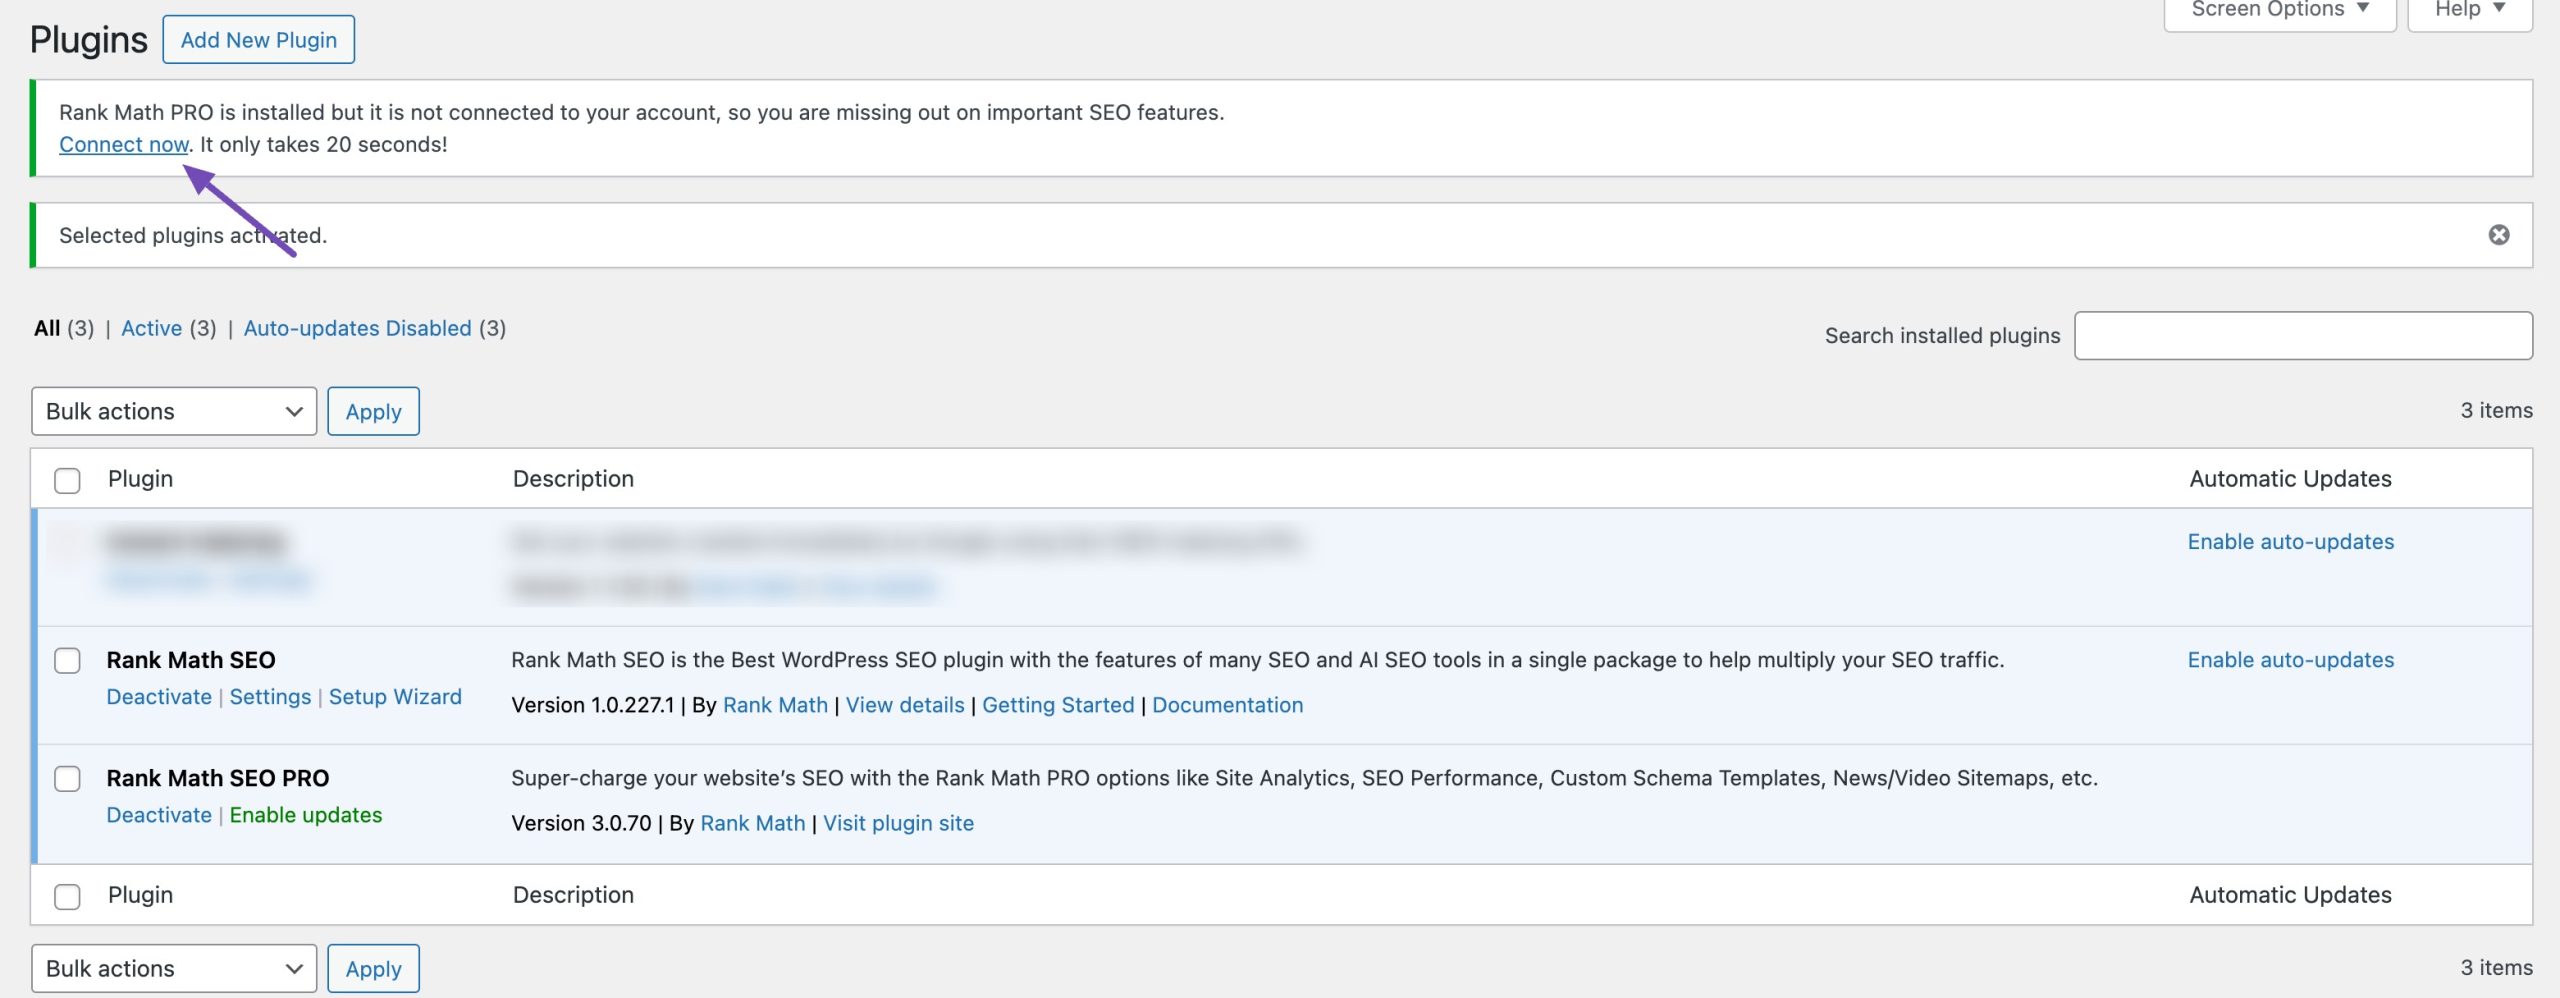Open the top Bulk actions dropdown
Image resolution: width=2560 pixels, height=998 pixels.
coord(174,411)
